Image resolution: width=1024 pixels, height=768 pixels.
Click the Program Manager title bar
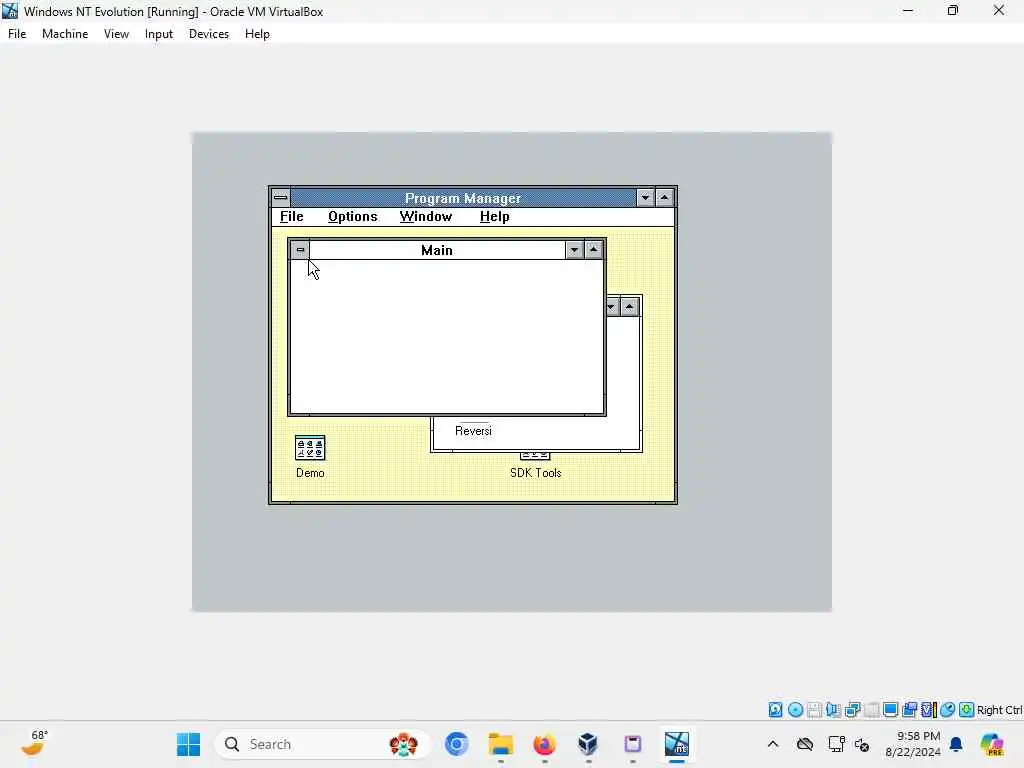click(x=463, y=197)
